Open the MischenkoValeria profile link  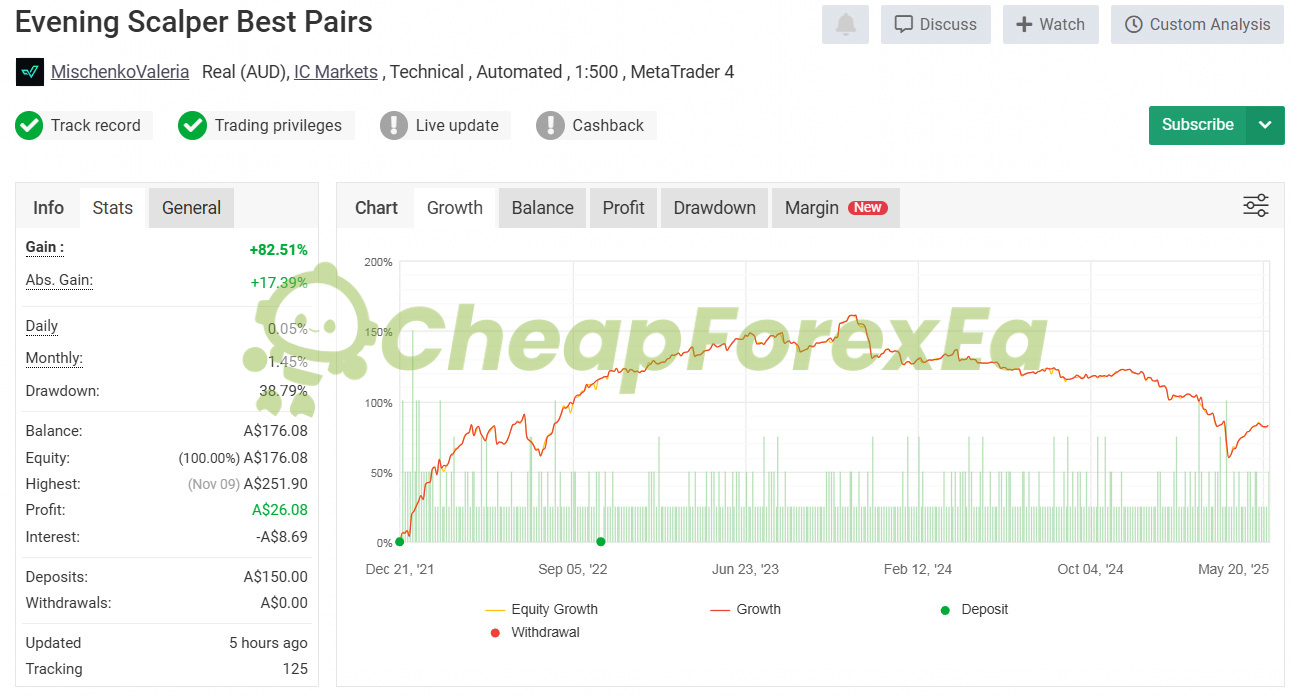click(x=120, y=72)
